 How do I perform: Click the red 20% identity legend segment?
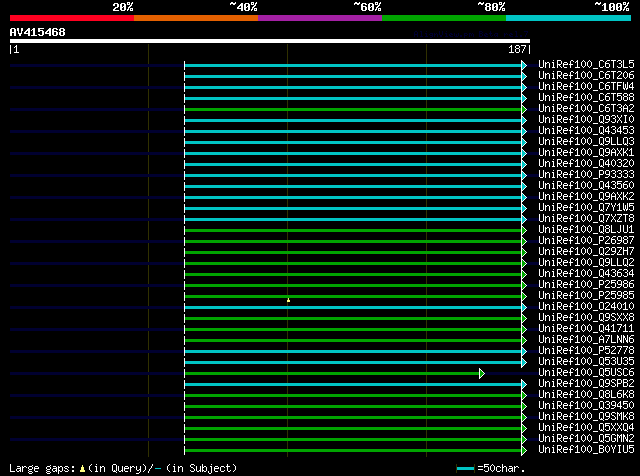(x=72, y=18)
